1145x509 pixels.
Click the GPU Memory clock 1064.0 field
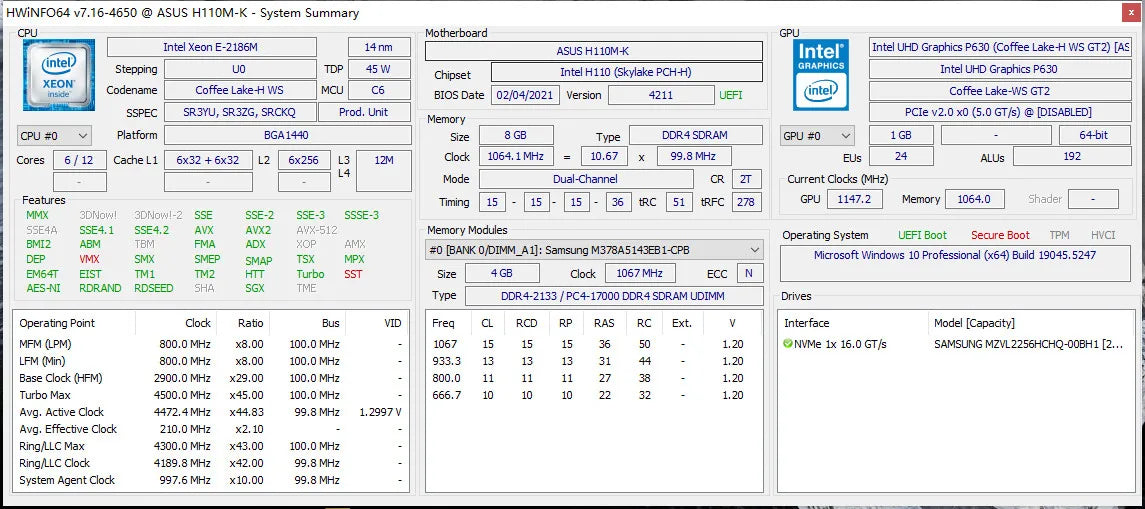[974, 199]
